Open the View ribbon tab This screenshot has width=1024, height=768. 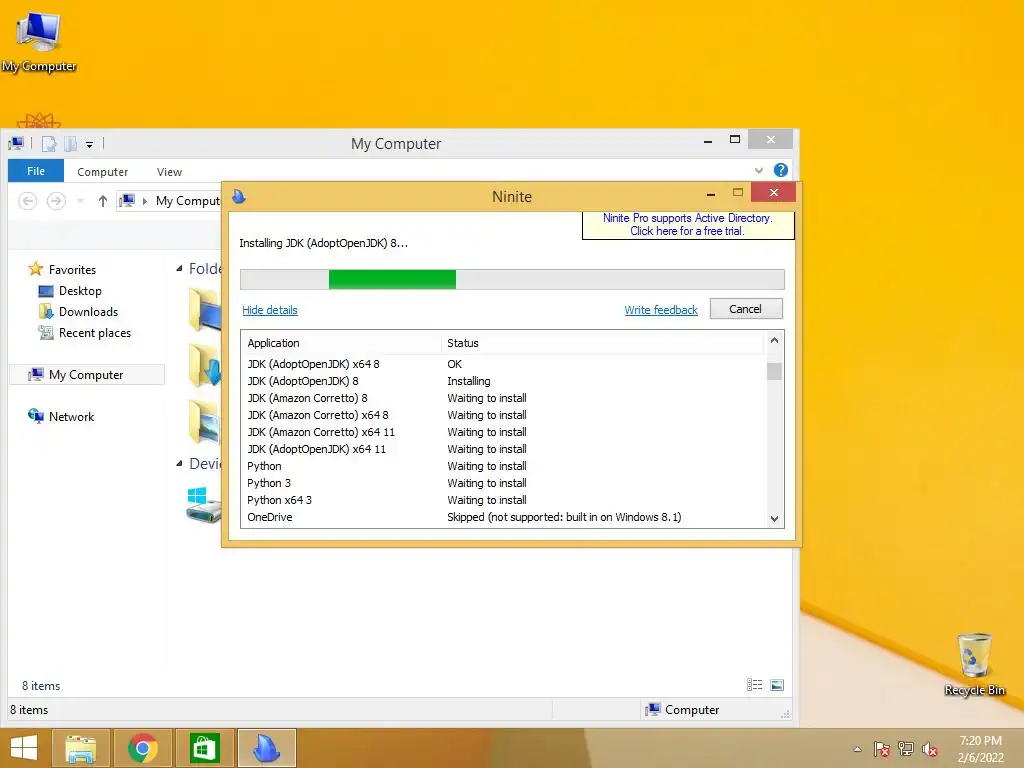pyautogui.click(x=169, y=172)
